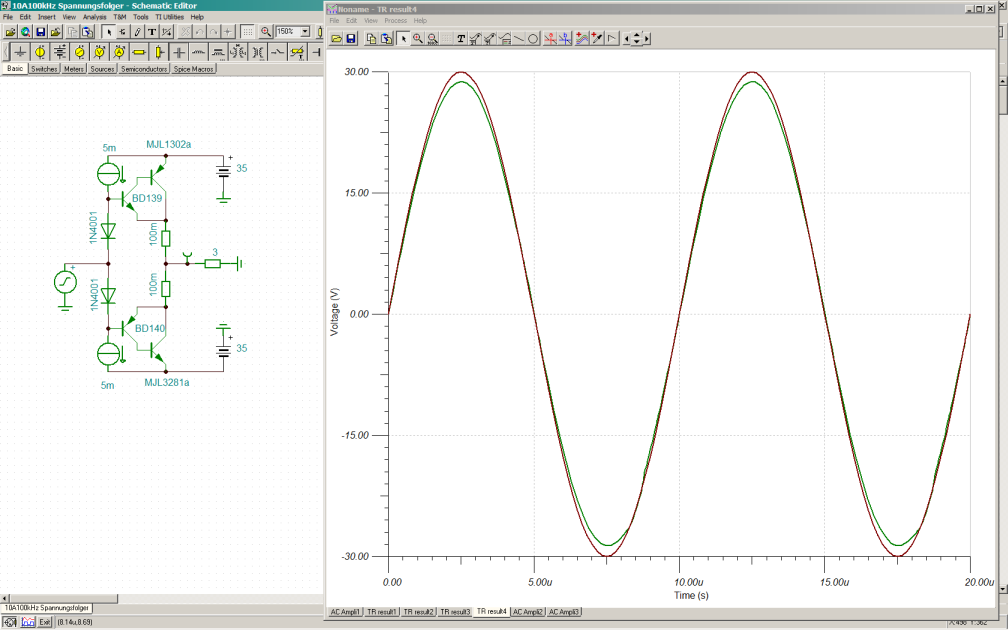Choose the draw ellipse tool in graph toolbar
Viewport: 1008px width, 630px height.
click(533, 39)
